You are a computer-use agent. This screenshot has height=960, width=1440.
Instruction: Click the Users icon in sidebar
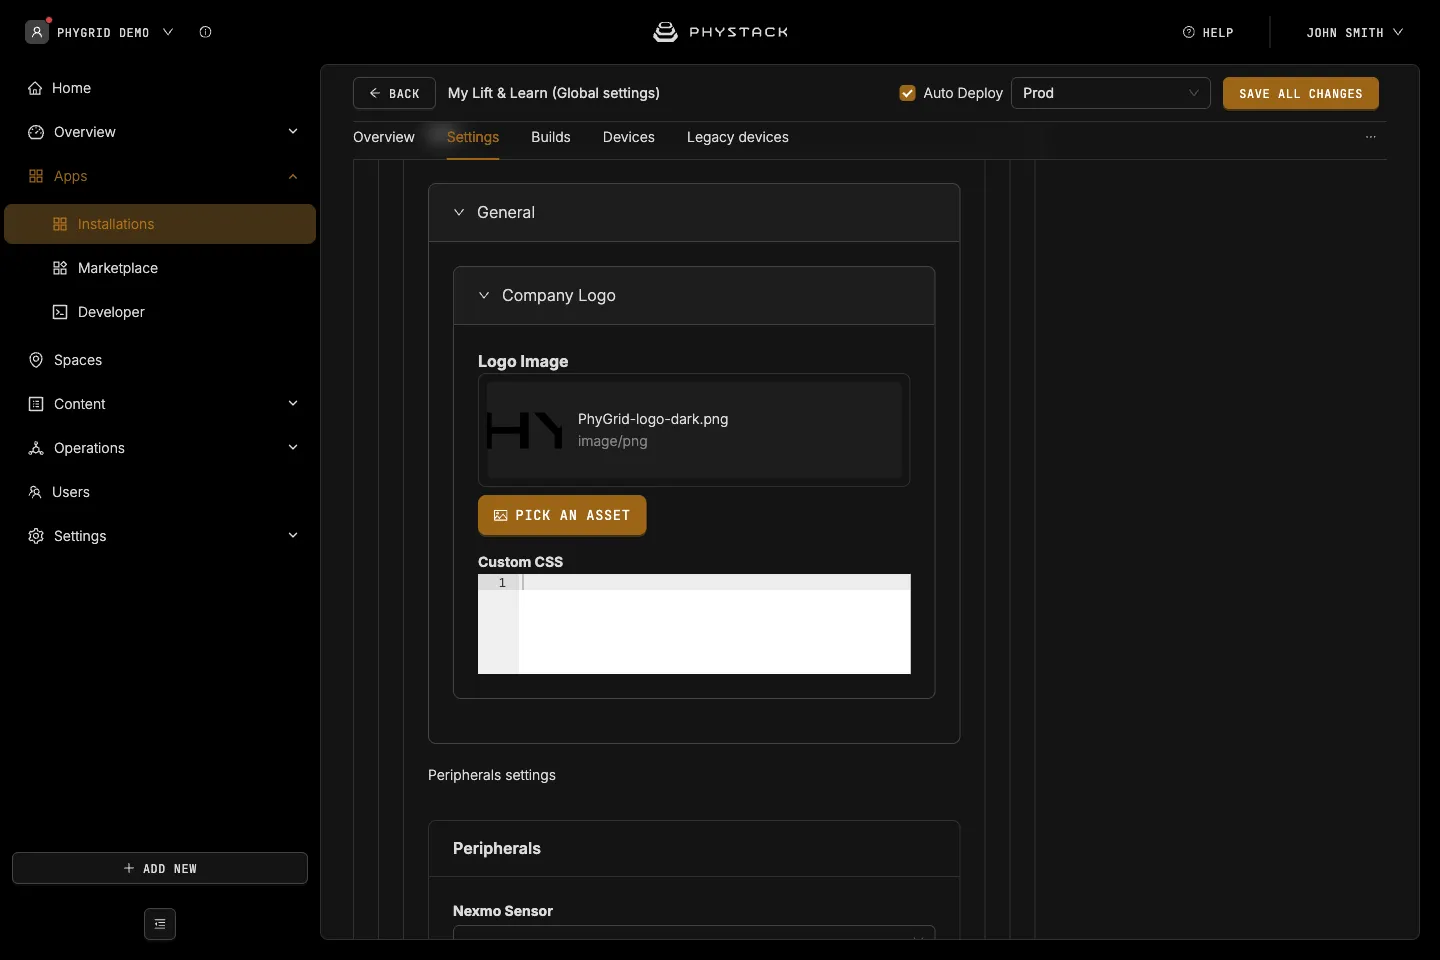tap(35, 492)
